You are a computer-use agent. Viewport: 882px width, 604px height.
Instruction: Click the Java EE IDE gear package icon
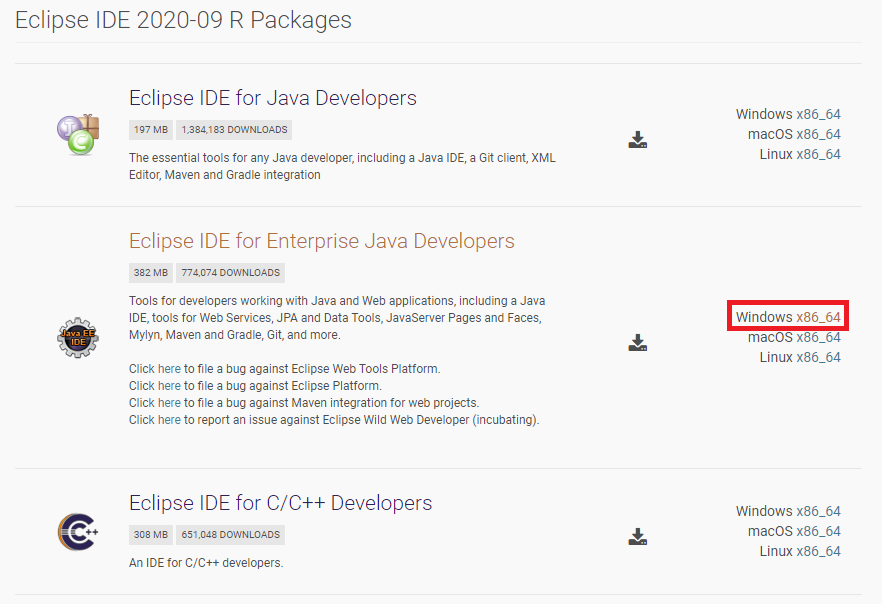click(x=78, y=337)
